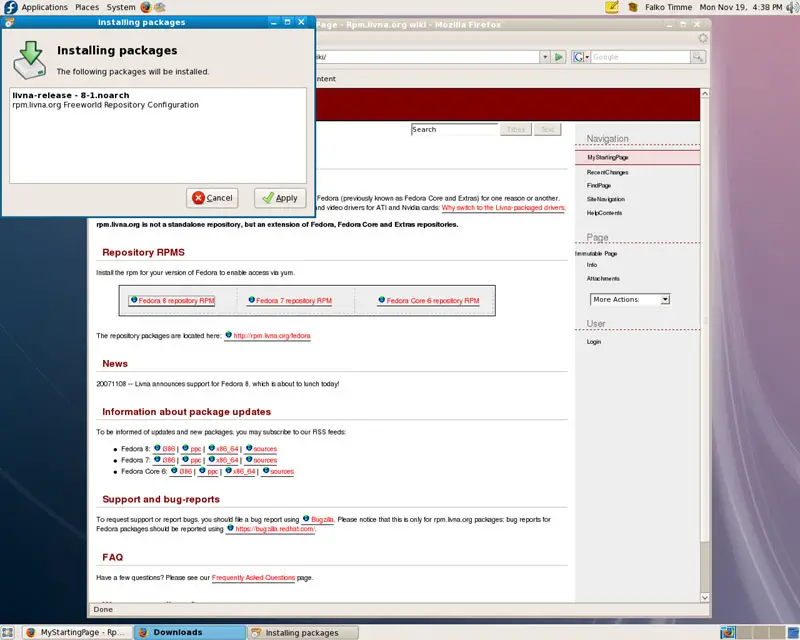800x640 pixels.
Task: Open the Fedora Core 6 repository RPM link
Action: pos(433,301)
